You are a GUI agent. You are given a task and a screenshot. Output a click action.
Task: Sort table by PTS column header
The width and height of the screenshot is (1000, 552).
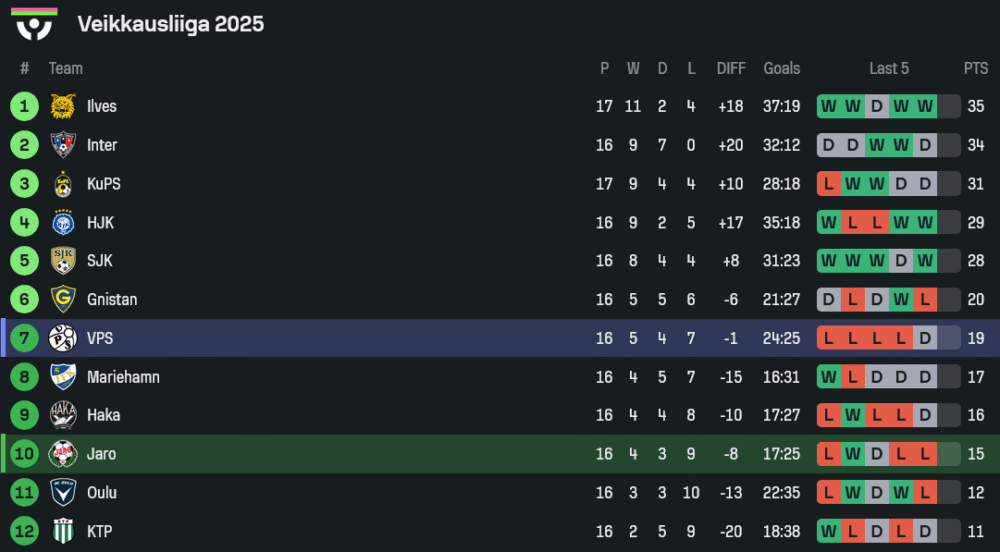click(x=975, y=69)
